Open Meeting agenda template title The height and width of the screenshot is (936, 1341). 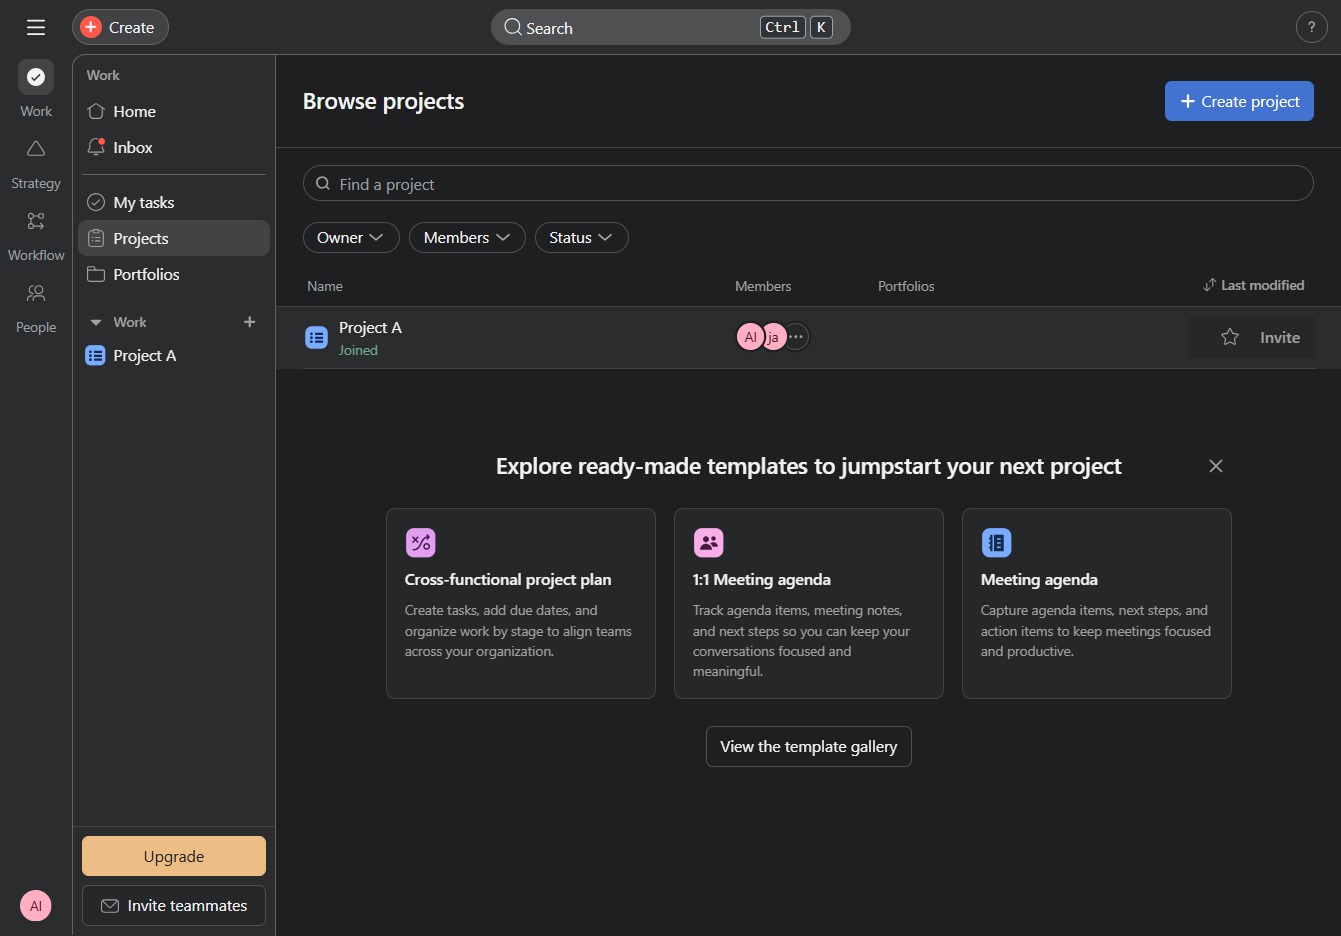(1039, 580)
